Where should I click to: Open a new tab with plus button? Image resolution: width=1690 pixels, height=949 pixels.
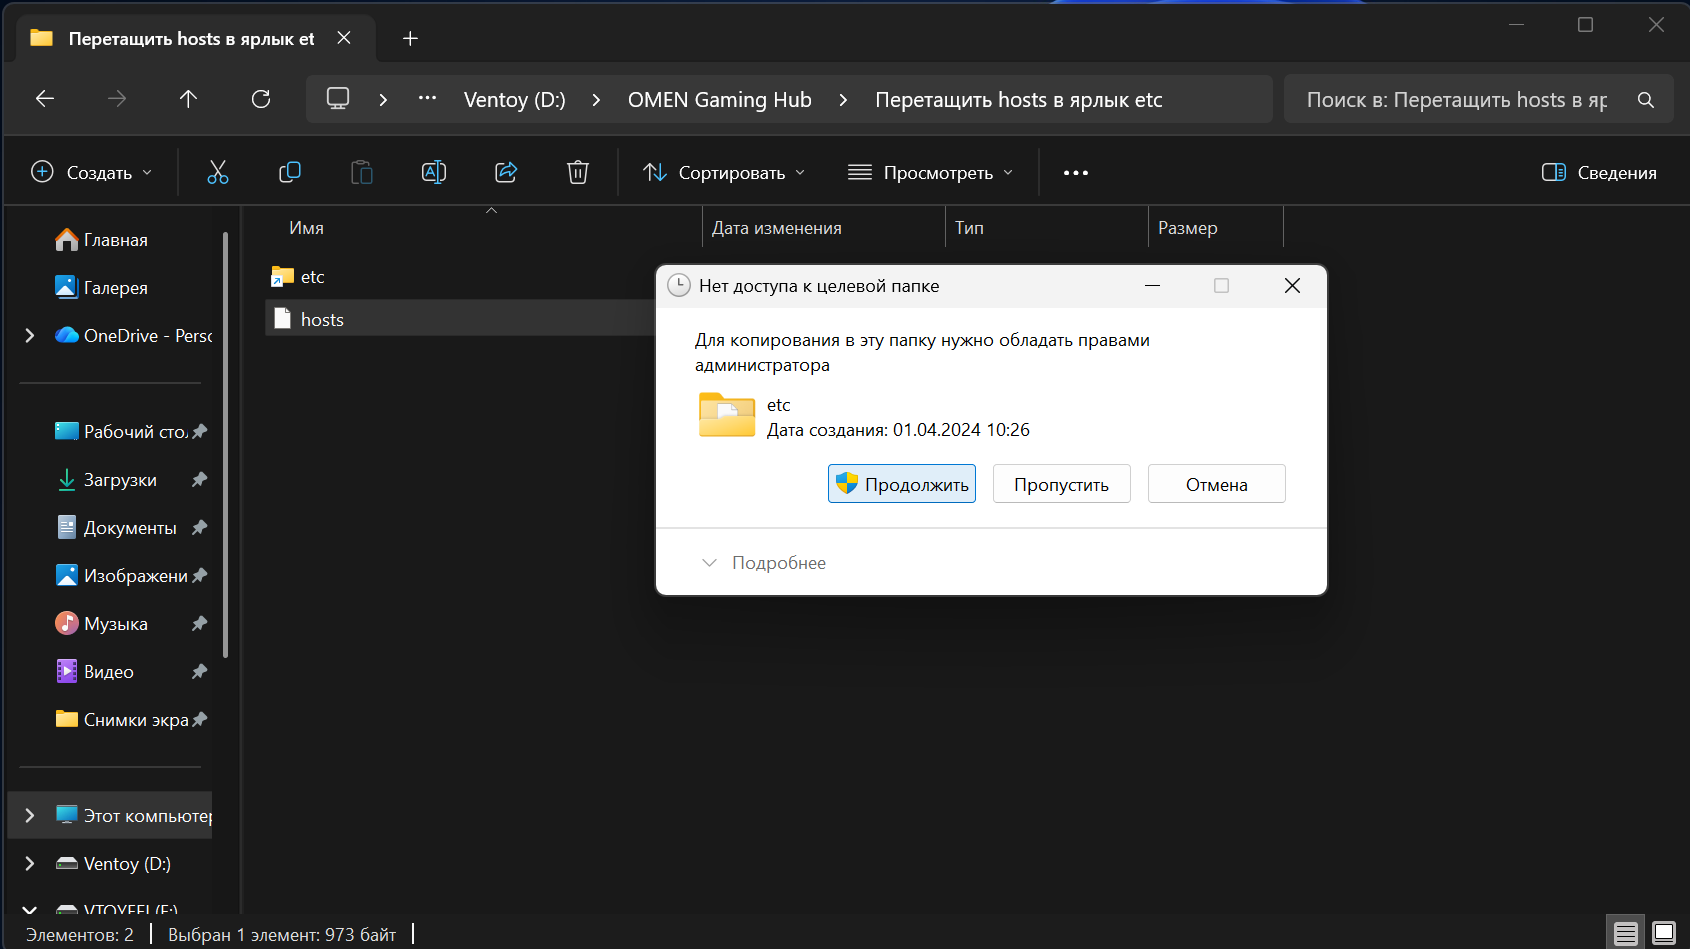click(410, 39)
